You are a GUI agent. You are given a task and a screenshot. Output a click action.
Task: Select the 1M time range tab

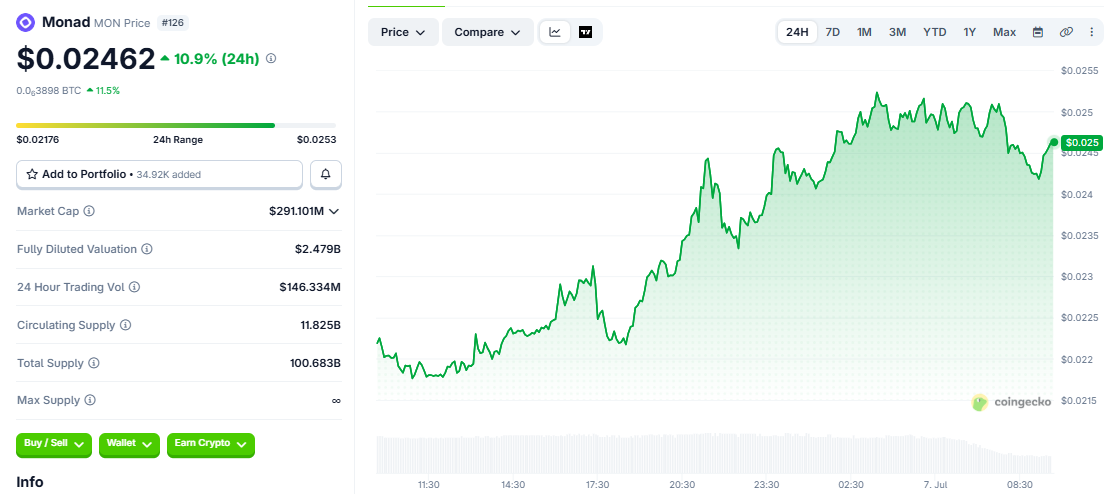click(x=864, y=32)
